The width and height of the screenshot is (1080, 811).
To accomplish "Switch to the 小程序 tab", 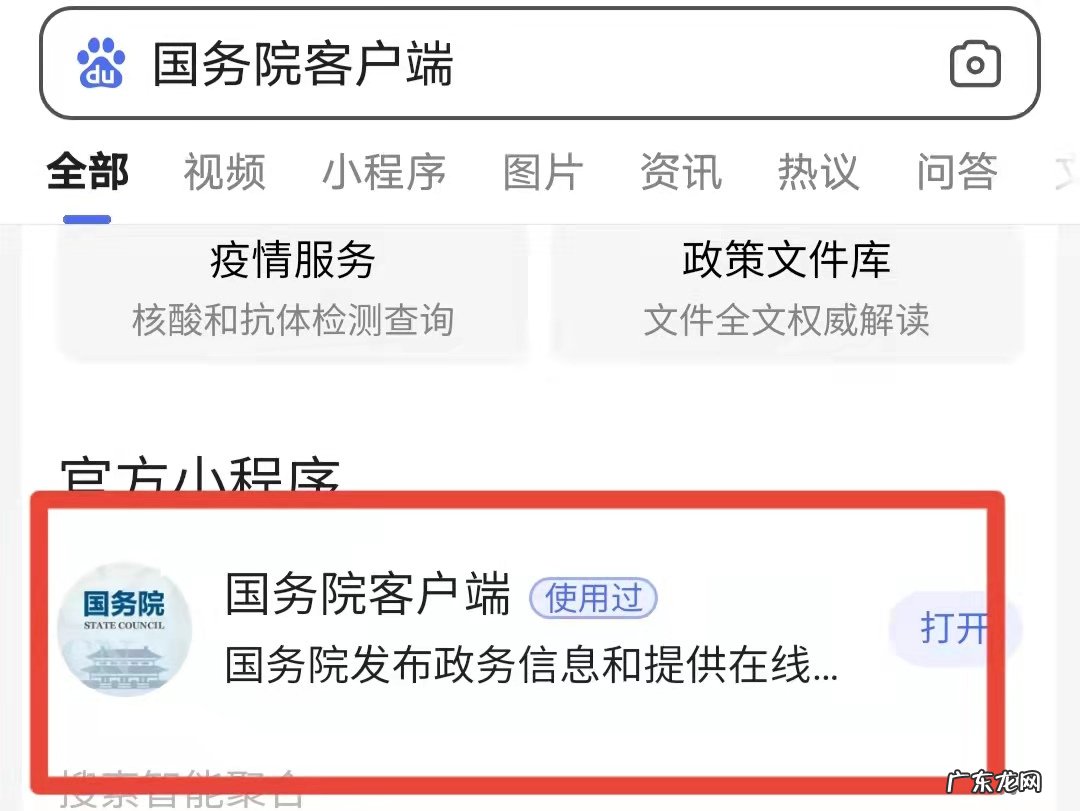I will 384,172.
